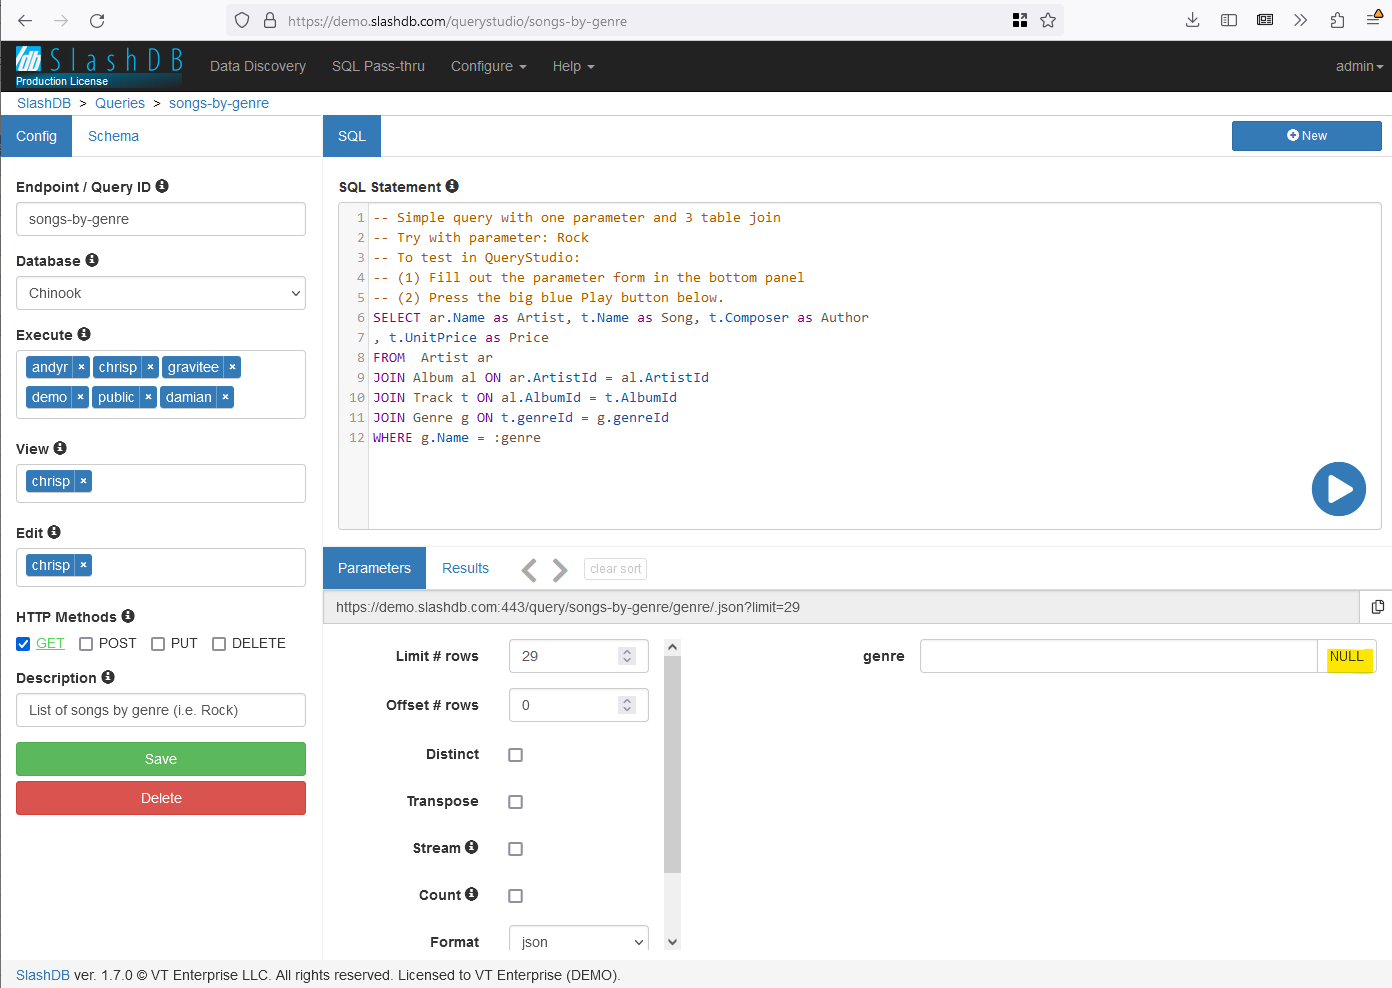The image size is (1392, 988).
Task: Open the admin user menu
Action: [x=1359, y=66]
